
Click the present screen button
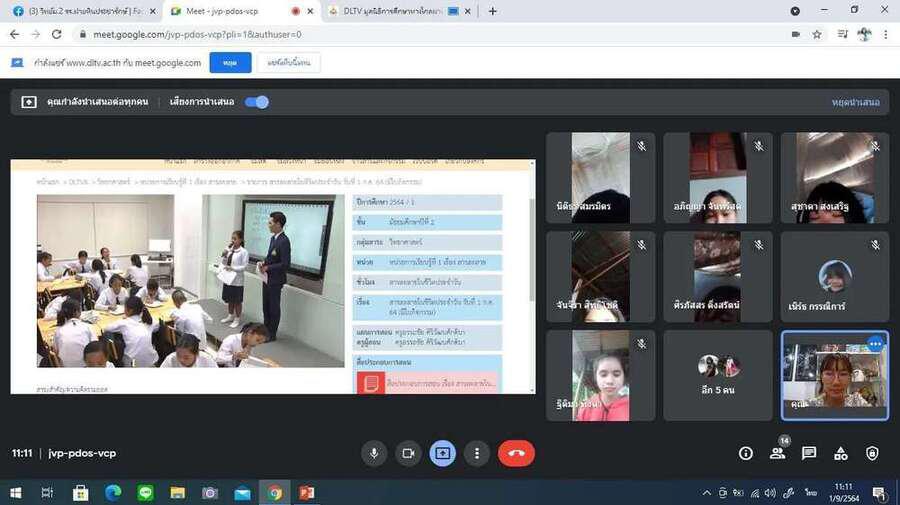pos(442,453)
